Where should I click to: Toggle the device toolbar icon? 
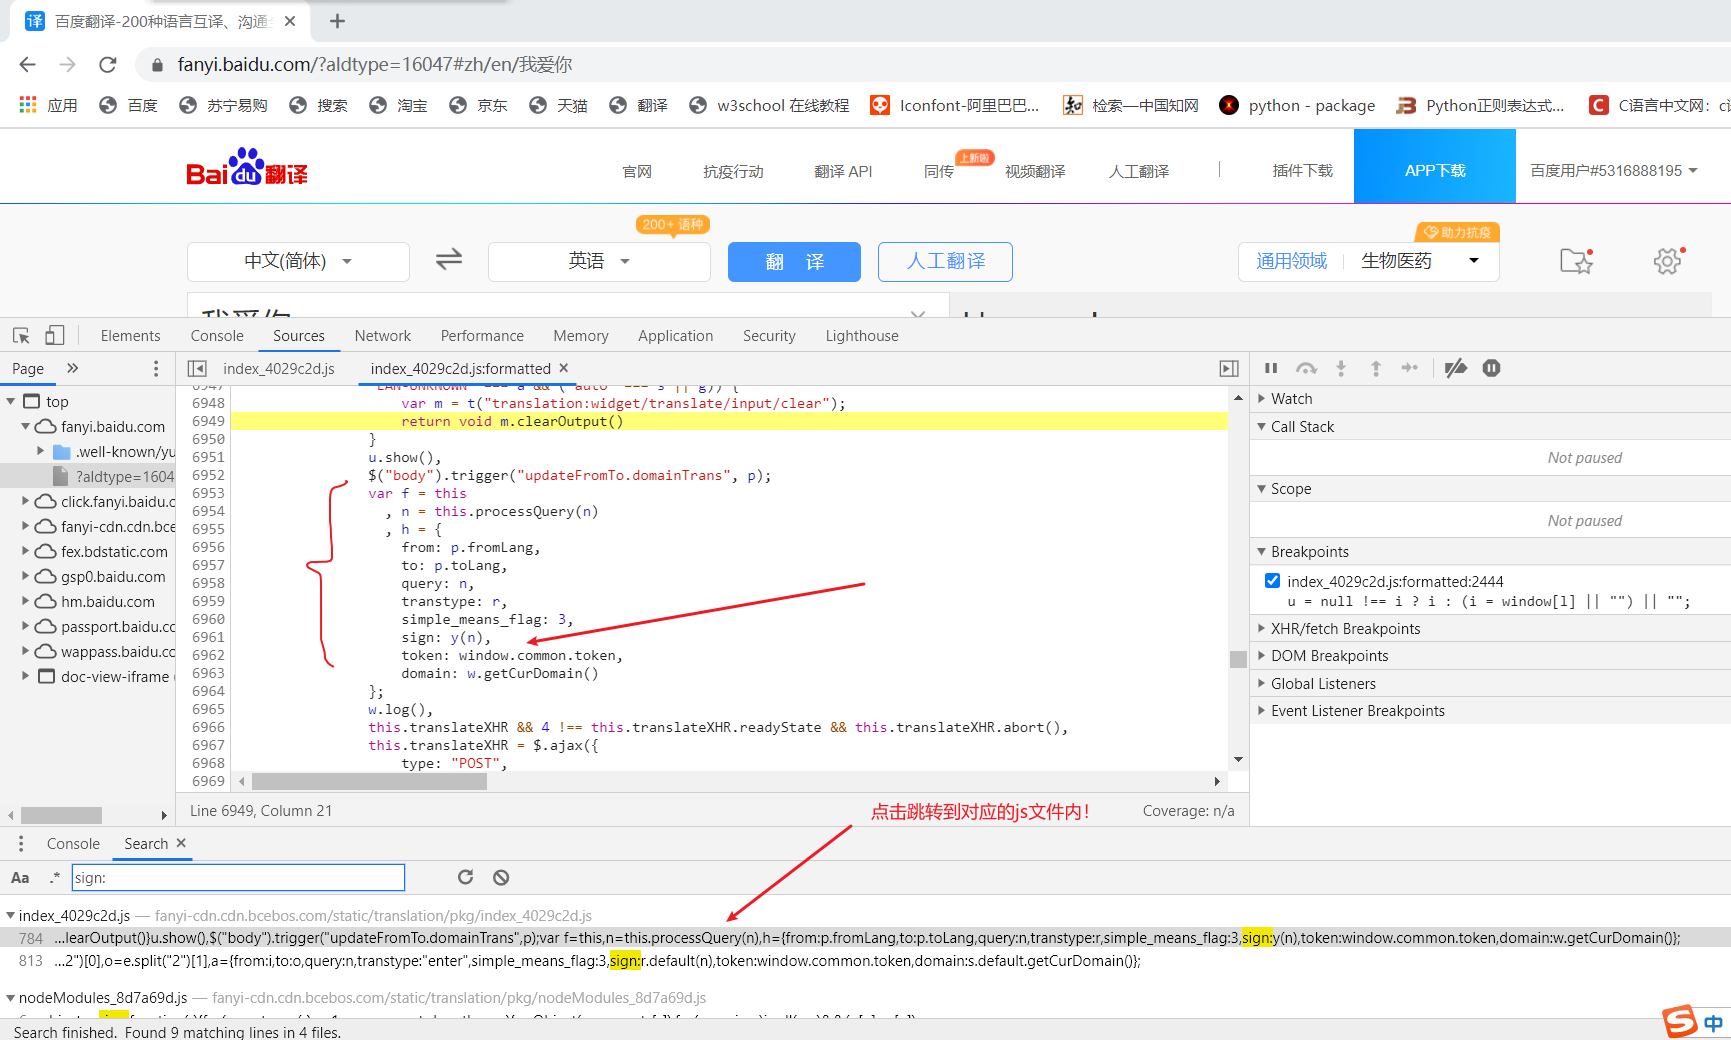(55, 336)
